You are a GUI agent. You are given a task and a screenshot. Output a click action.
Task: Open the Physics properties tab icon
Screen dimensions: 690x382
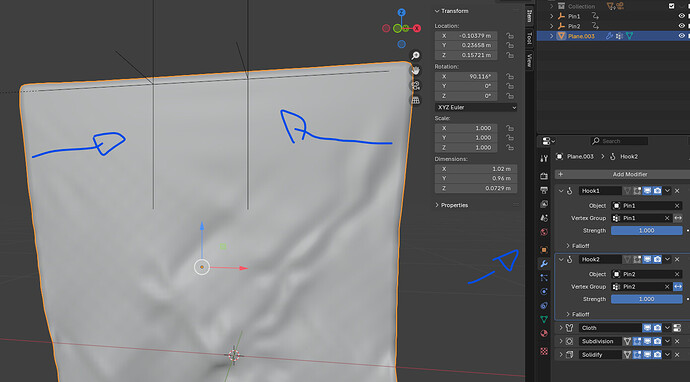(544, 291)
